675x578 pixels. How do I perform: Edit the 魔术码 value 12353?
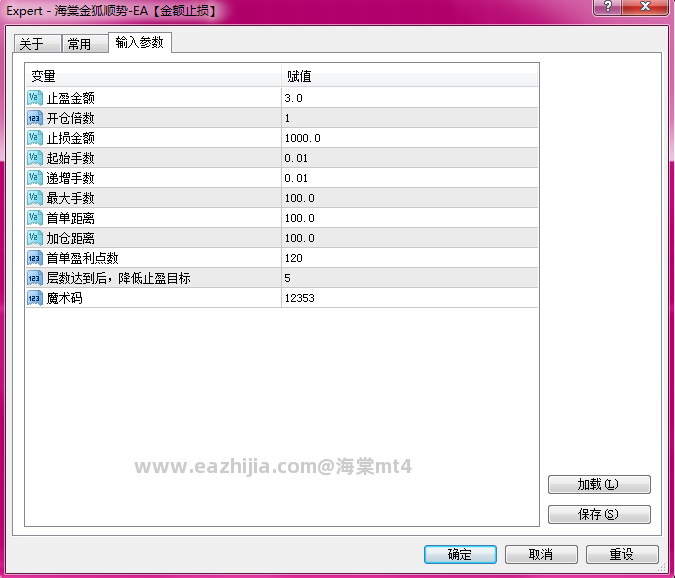[x=409, y=298]
